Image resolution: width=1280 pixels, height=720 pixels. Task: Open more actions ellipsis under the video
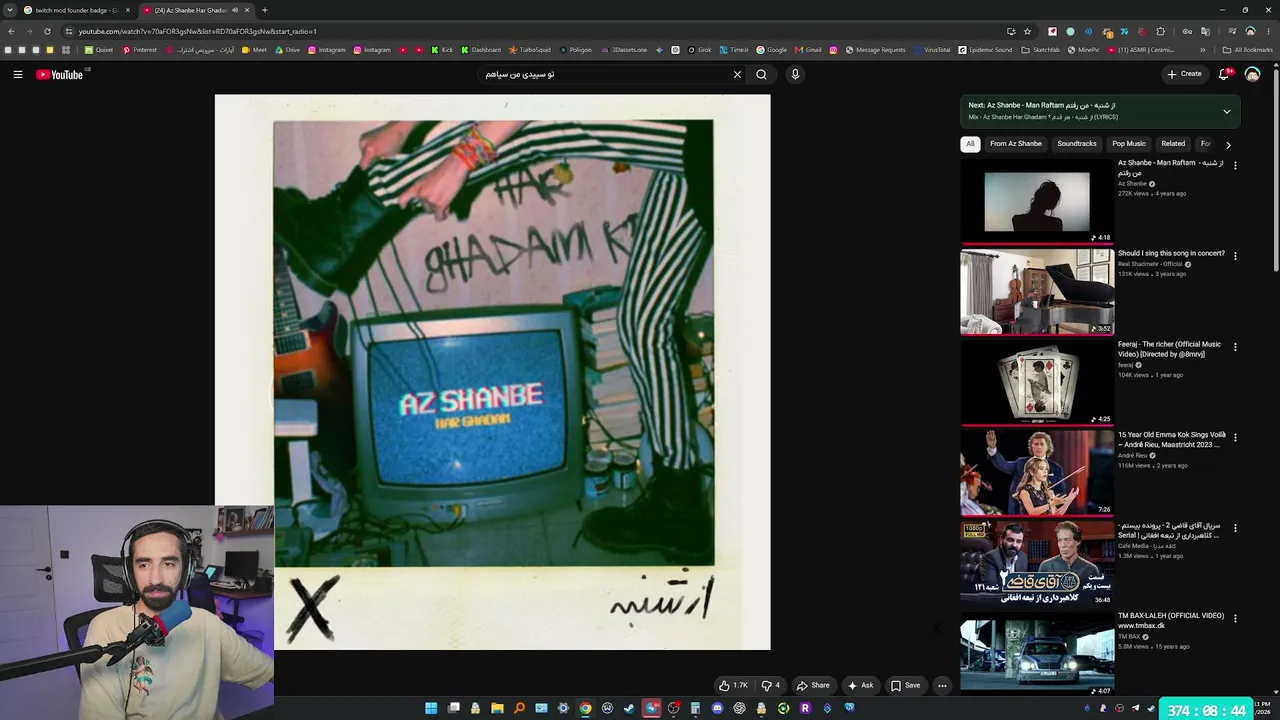(942, 685)
